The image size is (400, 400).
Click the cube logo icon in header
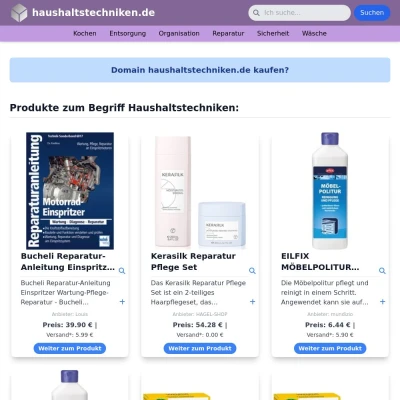(x=19, y=13)
